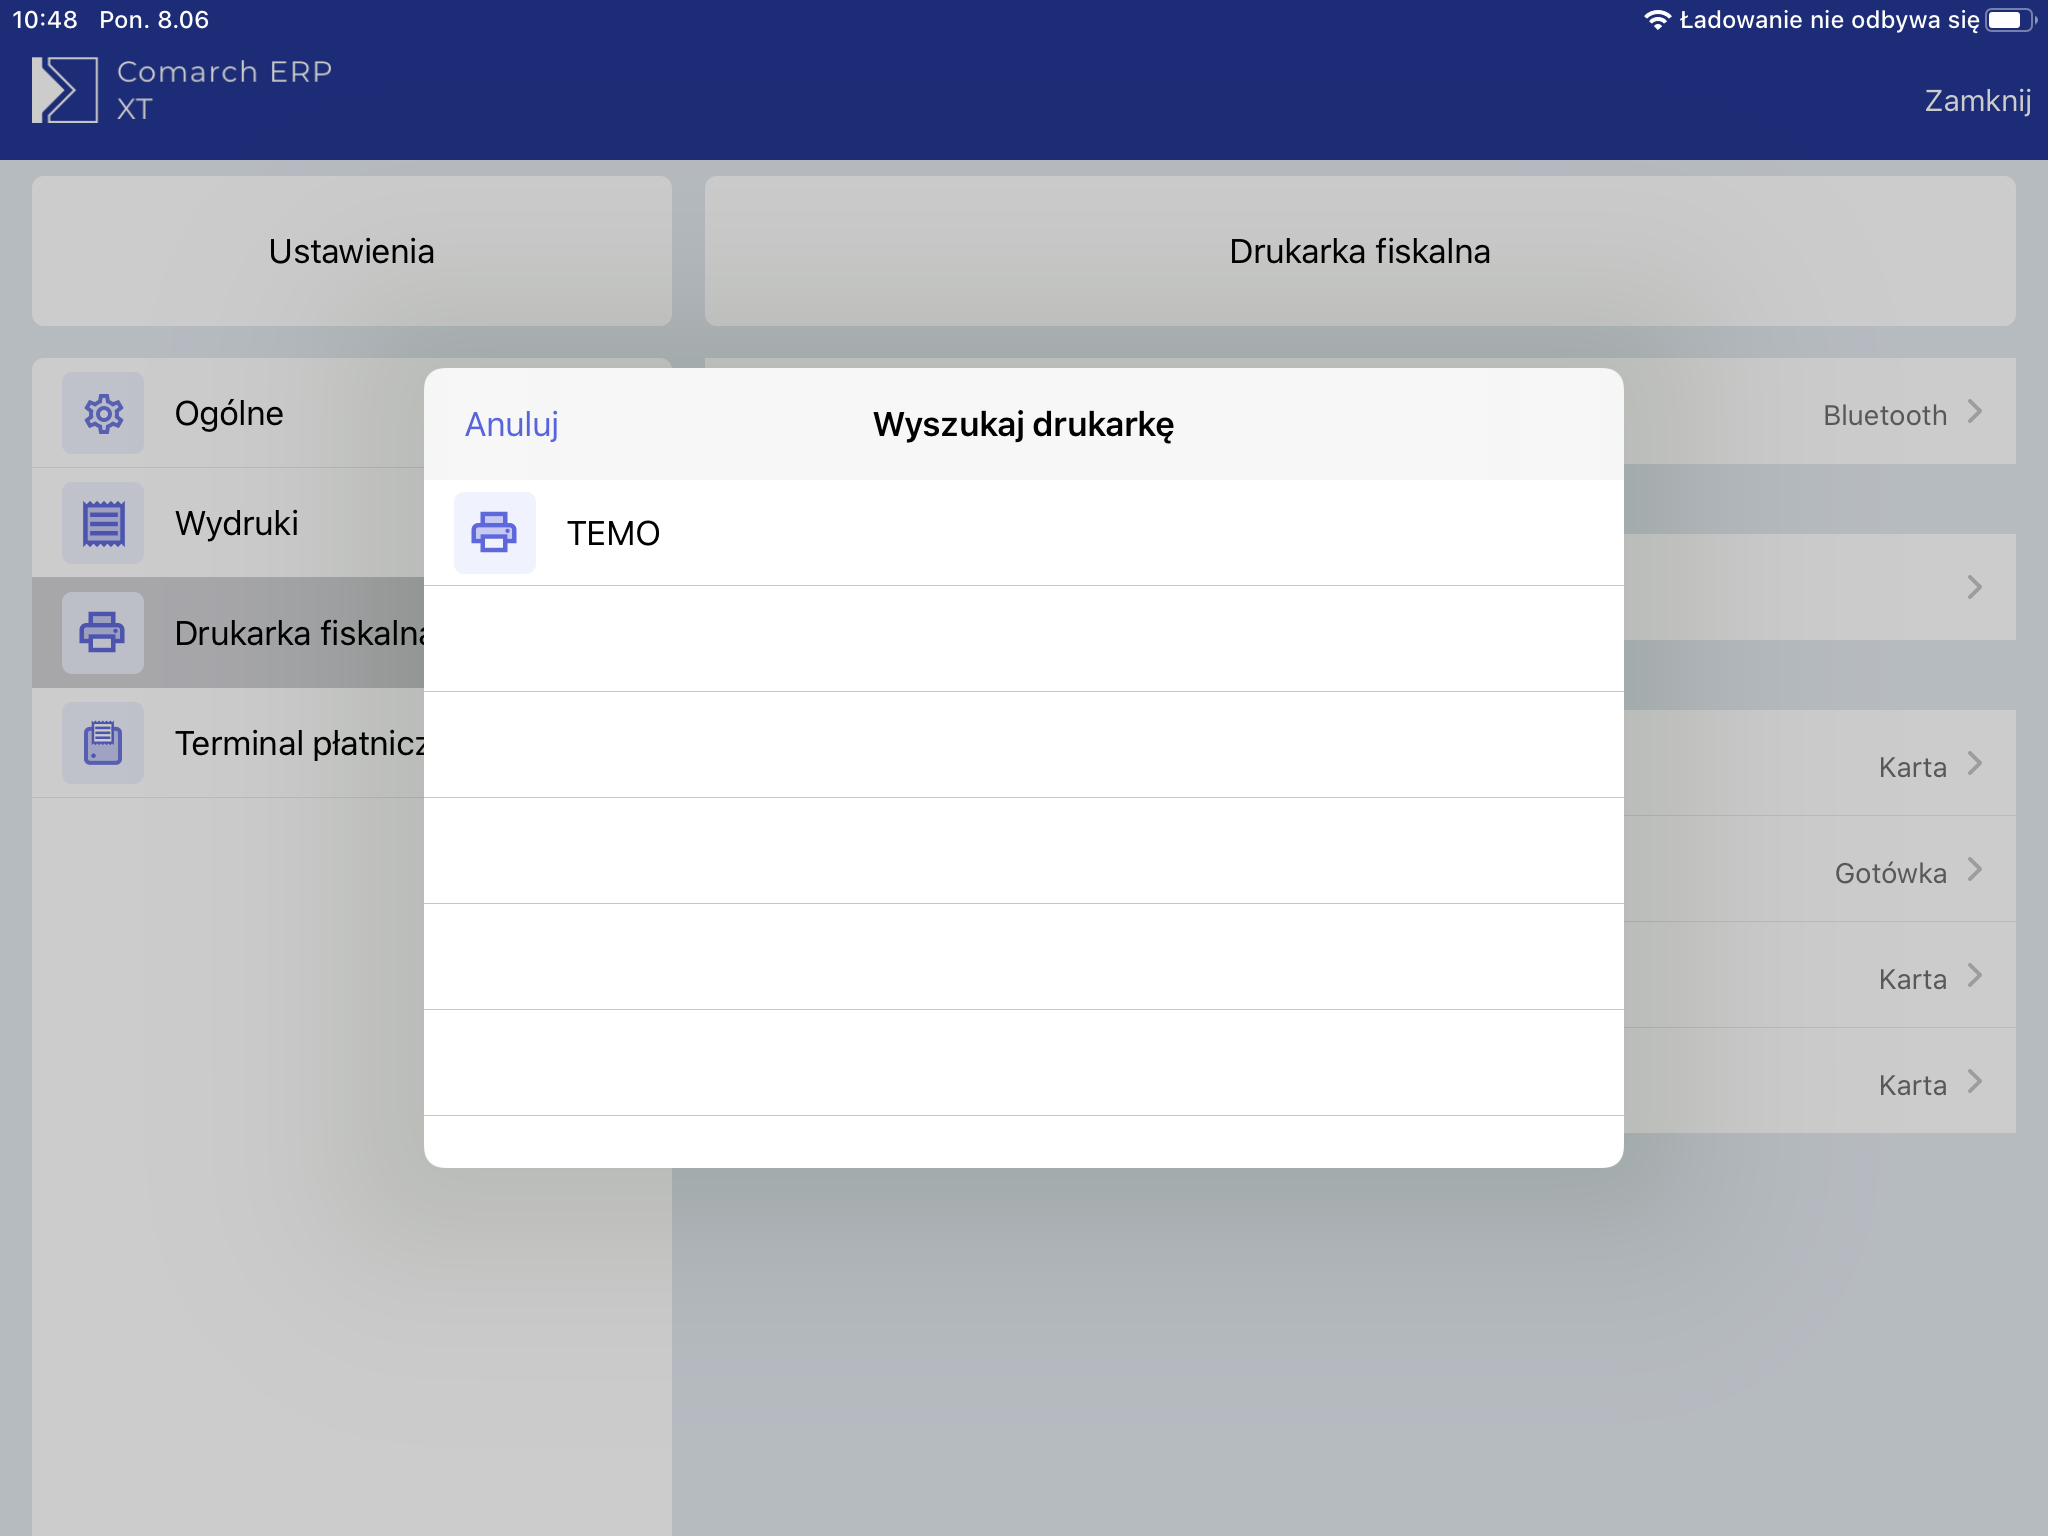The height and width of the screenshot is (1536, 2048).
Task: Open the last Karta row chevron
Action: click(x=1975, y=1082)
